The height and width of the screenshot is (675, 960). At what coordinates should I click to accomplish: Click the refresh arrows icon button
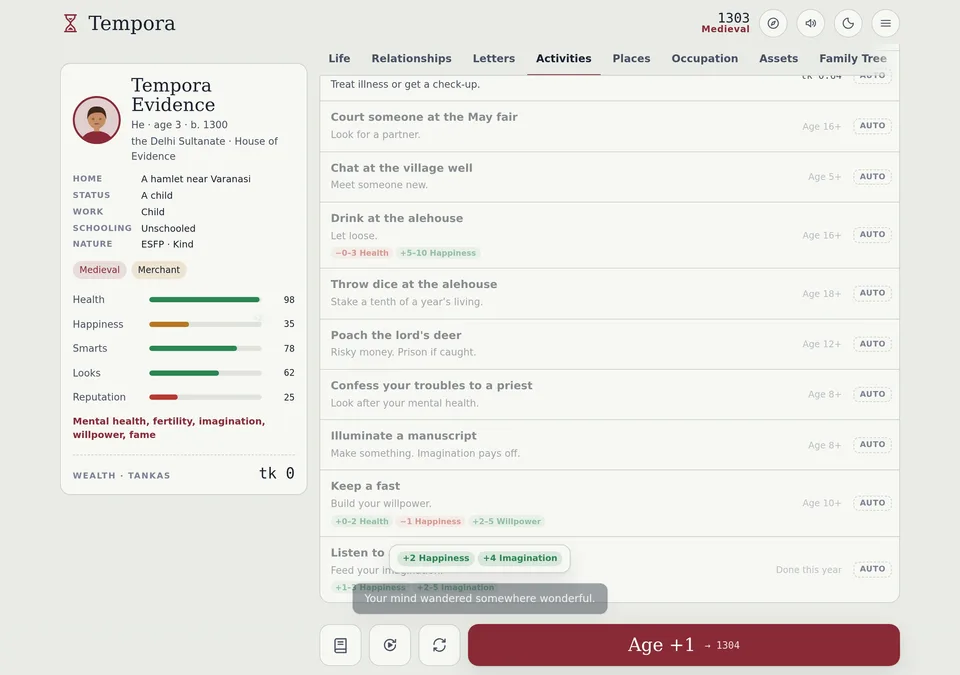(440, 645)
